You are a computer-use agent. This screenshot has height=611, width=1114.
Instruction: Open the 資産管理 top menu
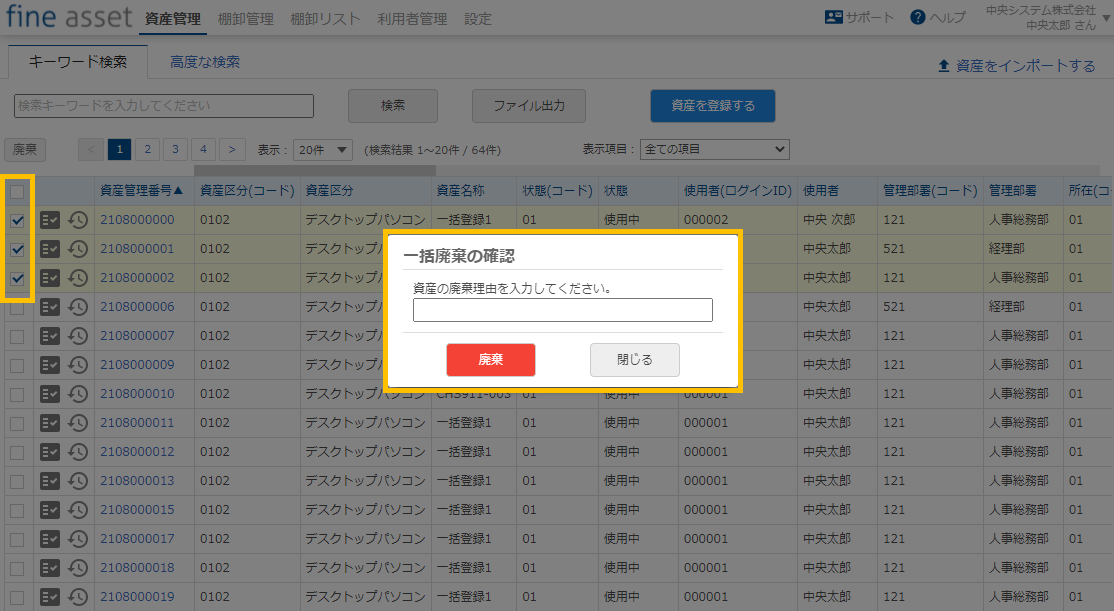click(173, 18)
